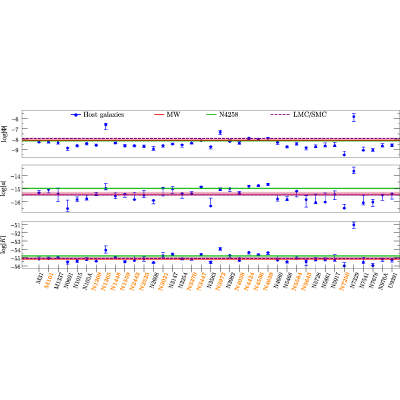Click the N7678 axis label

coord(372,280)
